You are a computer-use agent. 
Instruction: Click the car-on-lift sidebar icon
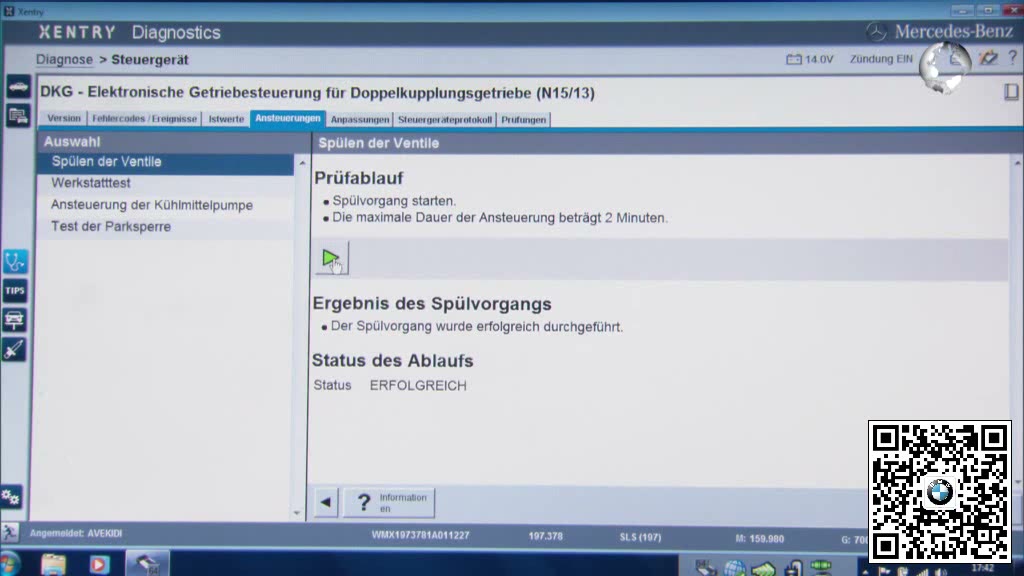tap(14, 320)
